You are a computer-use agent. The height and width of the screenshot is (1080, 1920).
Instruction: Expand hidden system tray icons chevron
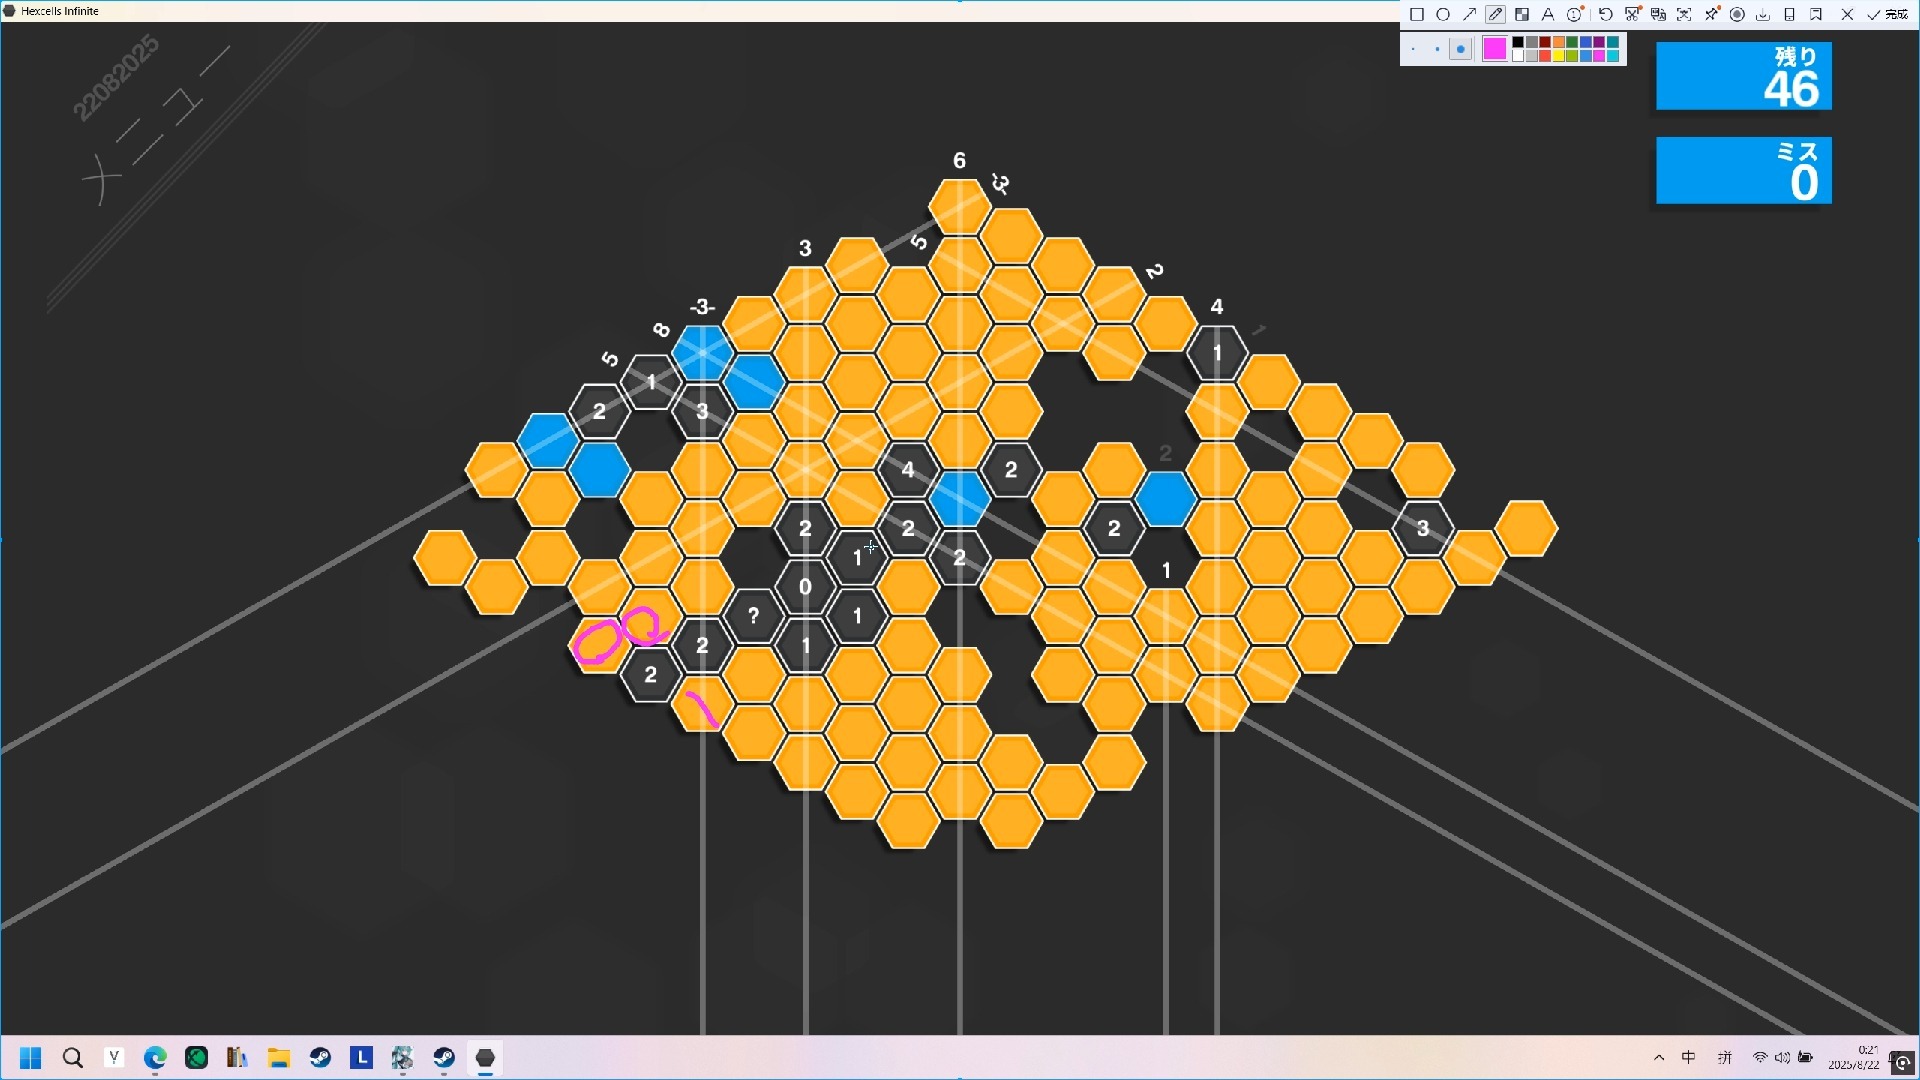pyautogui.click(x=1659, y=1058)
